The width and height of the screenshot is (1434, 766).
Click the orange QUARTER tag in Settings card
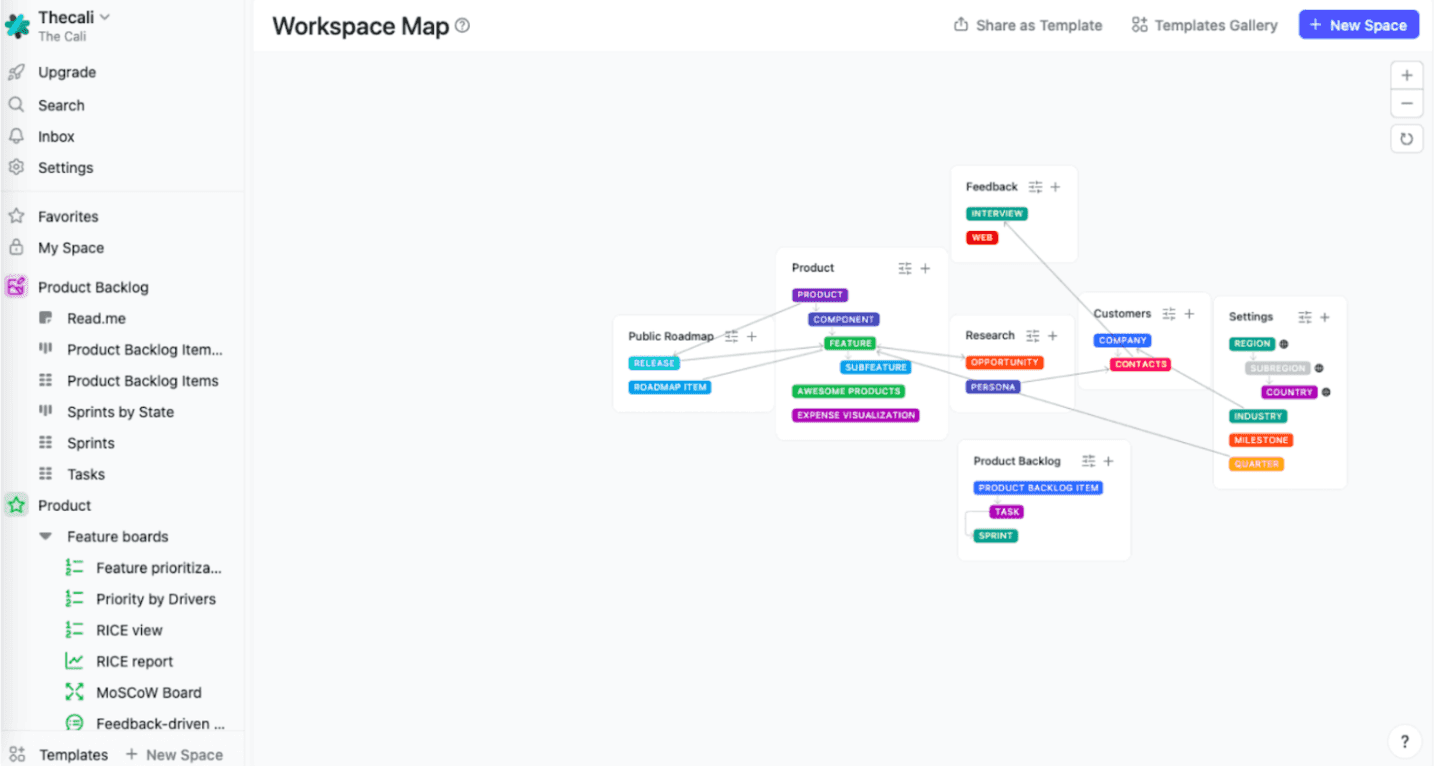[x=1257, y=464]
